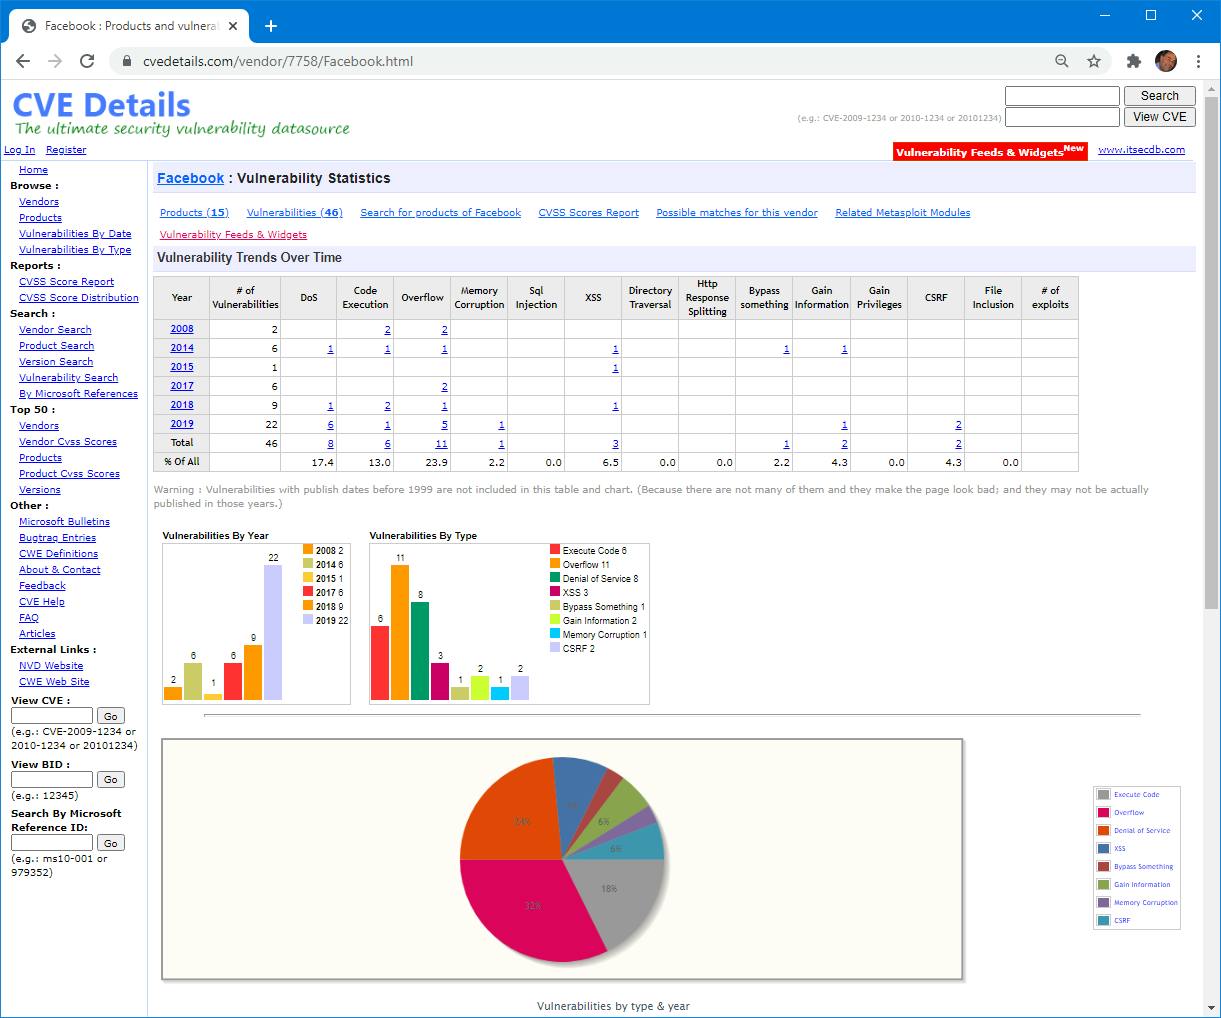Click Go button next to View BID
The height and width of the screenshot is (1018, 1221).
111,780
